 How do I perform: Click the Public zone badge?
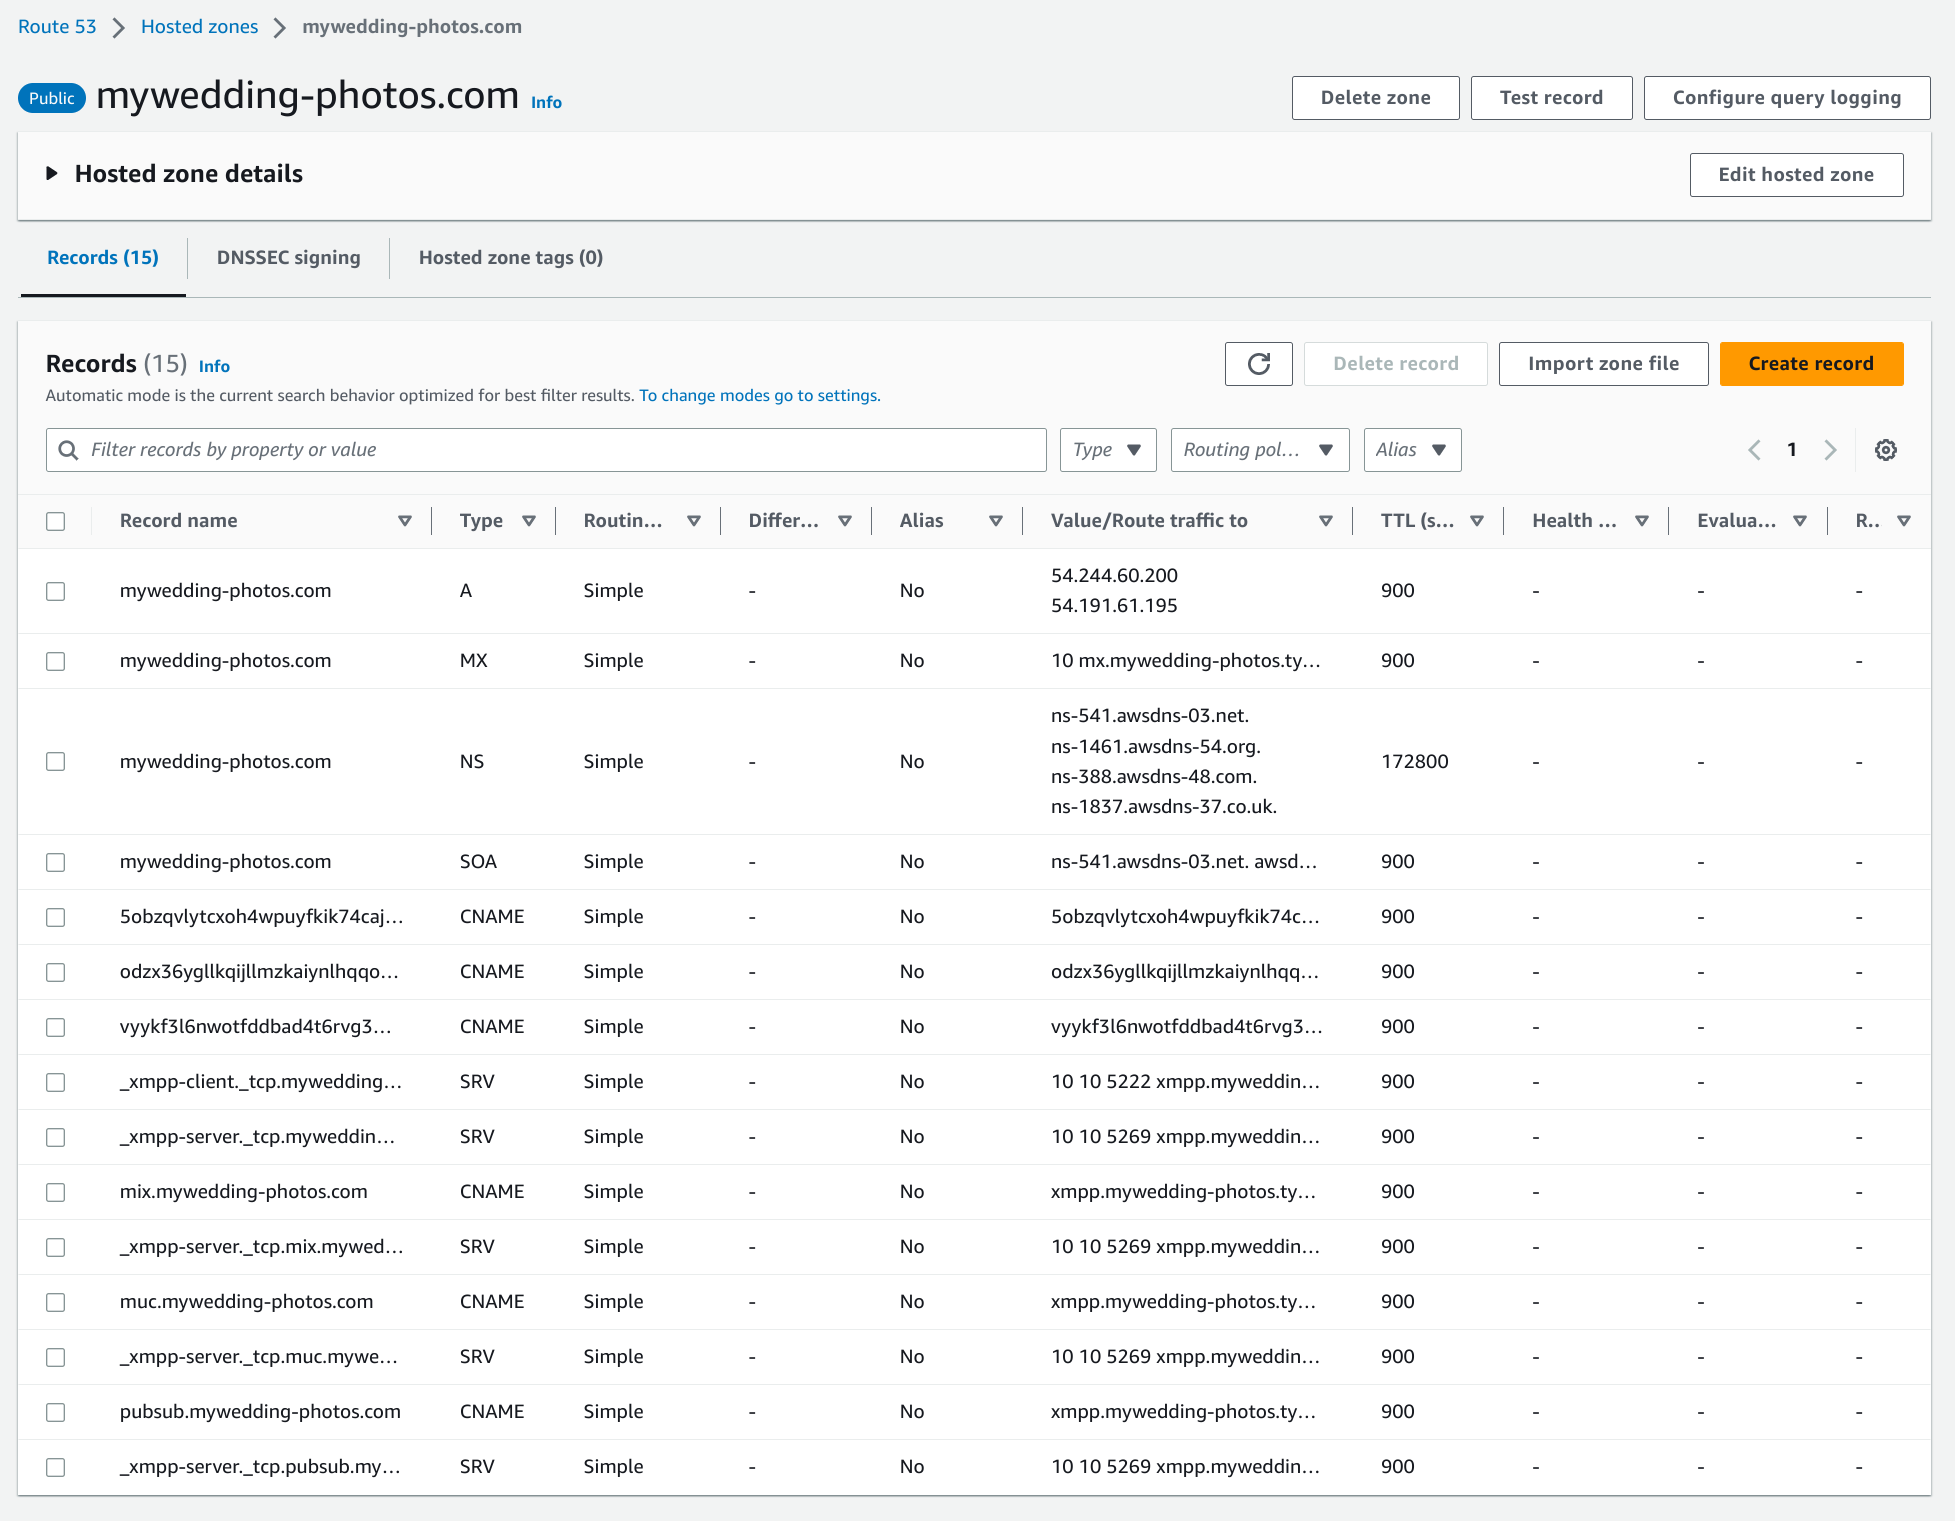point(52,98)
